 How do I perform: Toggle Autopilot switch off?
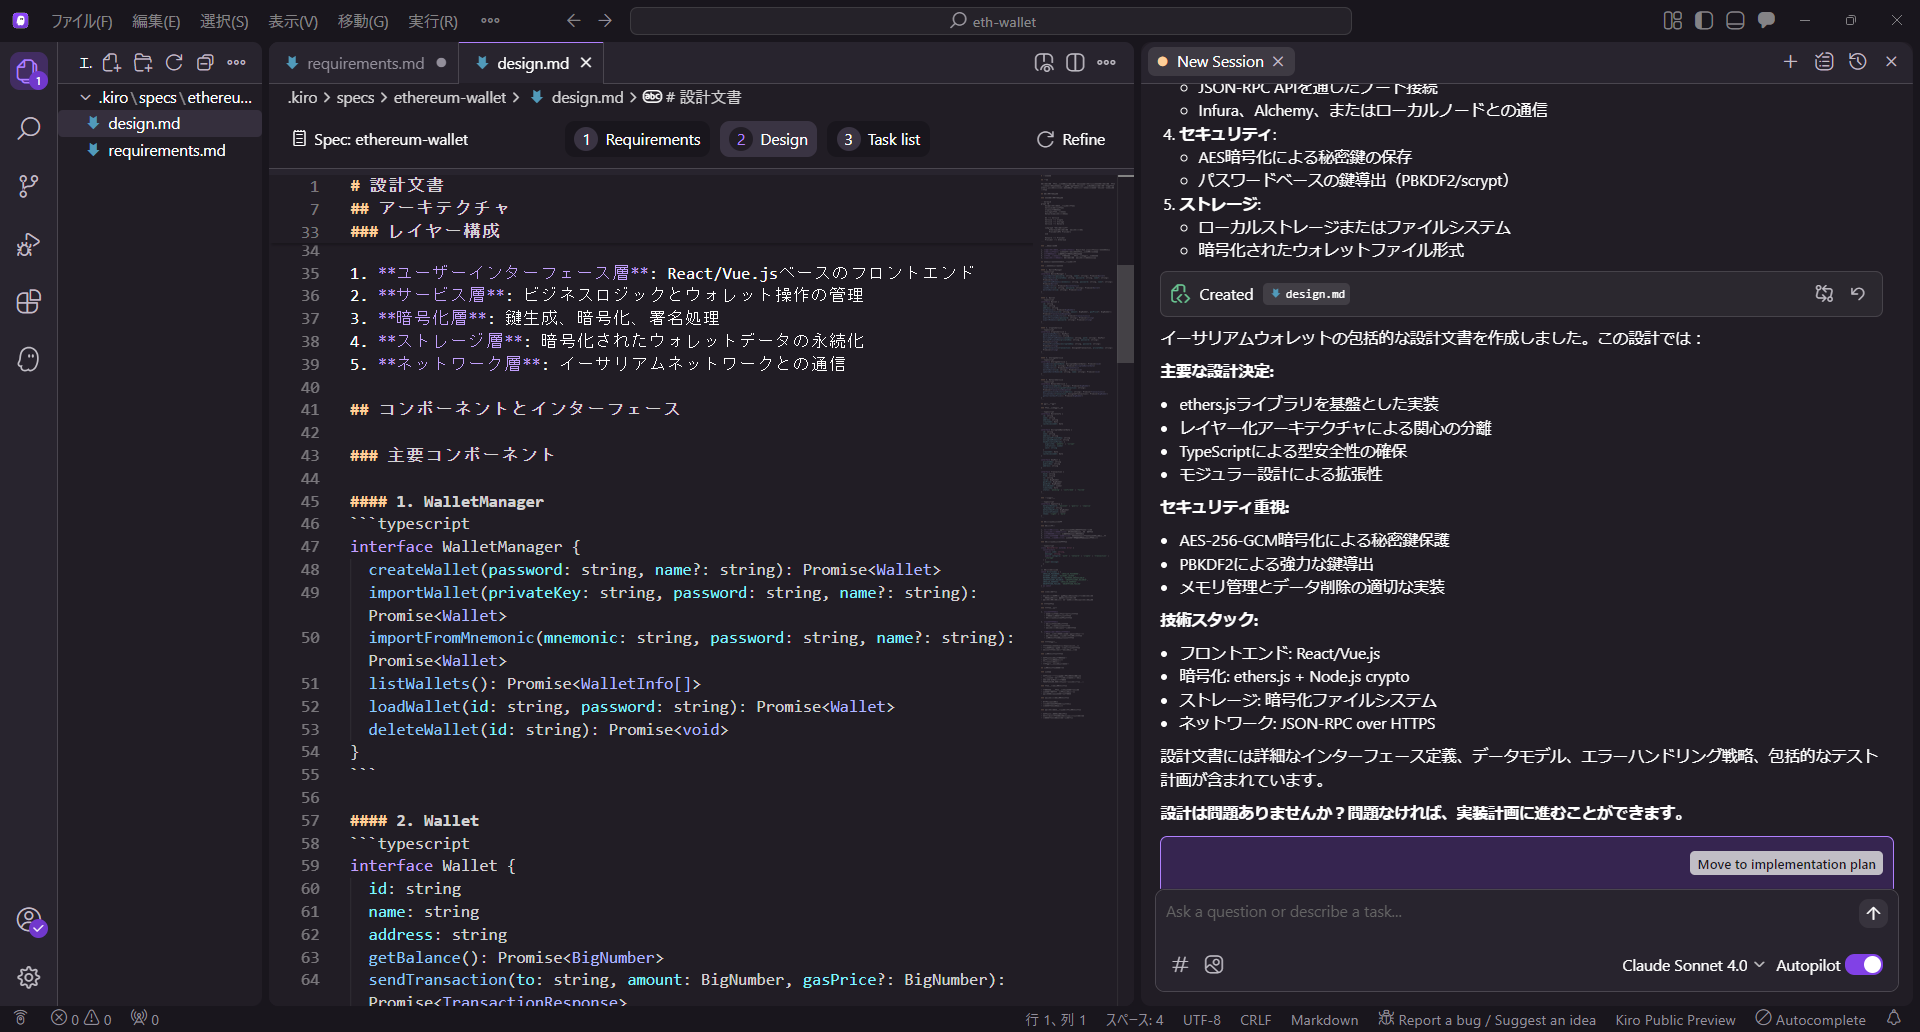[x=1864, y=965]
